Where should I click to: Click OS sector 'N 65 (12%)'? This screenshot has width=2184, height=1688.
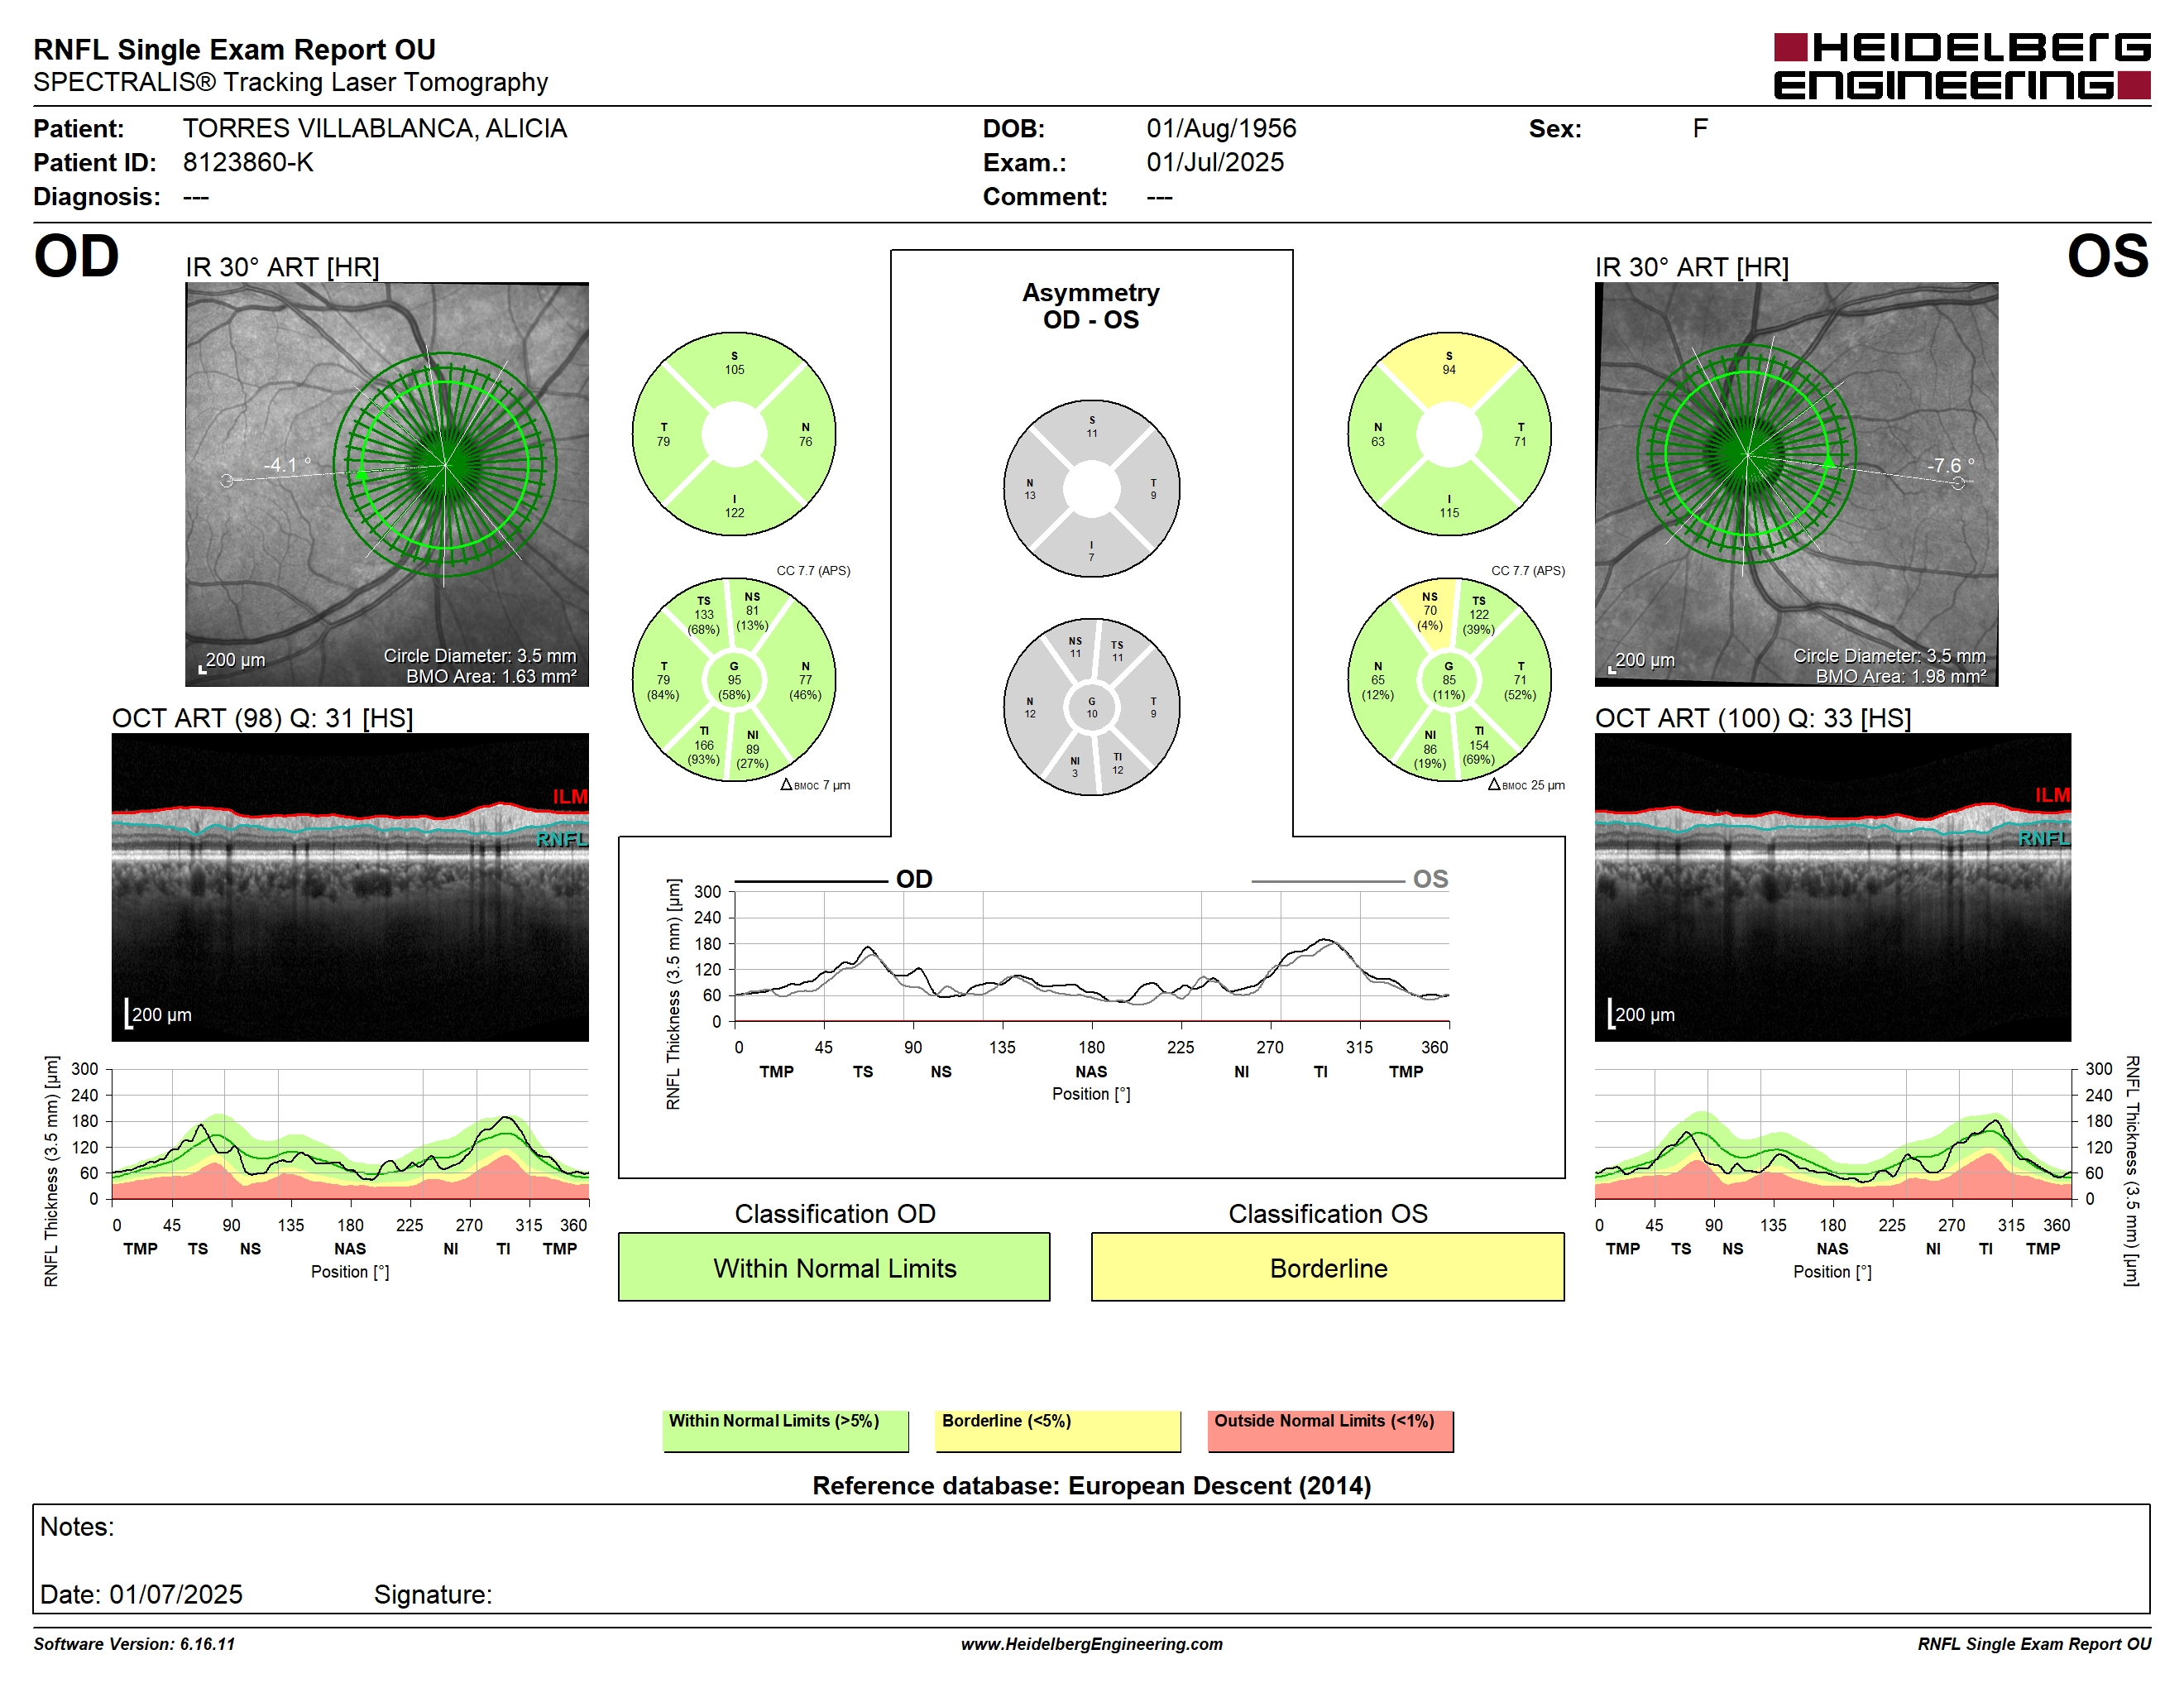coord(1378,680)
